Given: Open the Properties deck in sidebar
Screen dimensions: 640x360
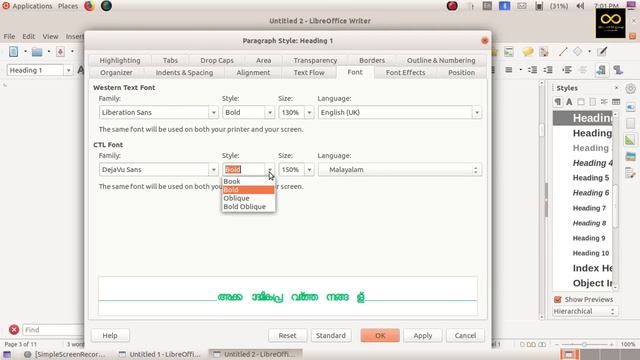Looking at the screenshot, I should [x=630, y=107].
